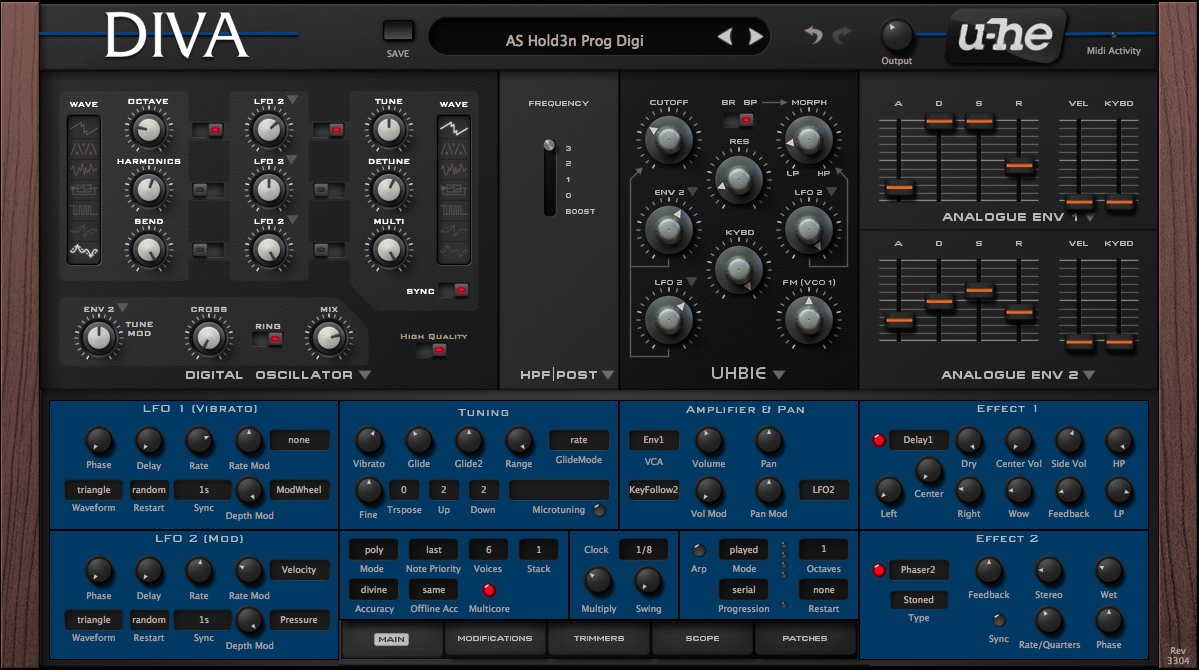Viewport: 1199px width, 670px height.
Task: Click the Voices count value 6
Action: [489, 549]
